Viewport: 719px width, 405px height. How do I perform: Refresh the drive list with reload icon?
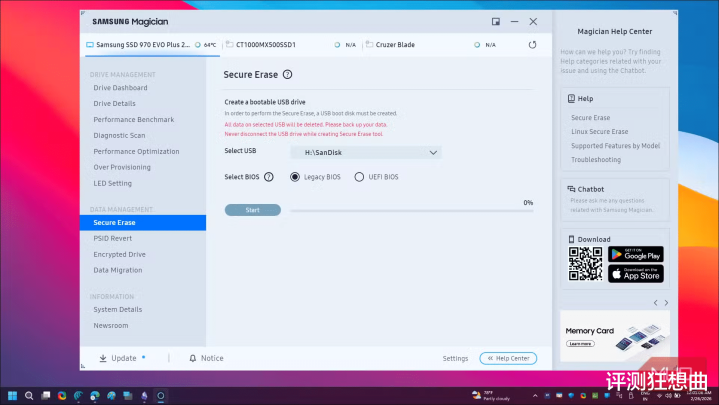point(532,45)
